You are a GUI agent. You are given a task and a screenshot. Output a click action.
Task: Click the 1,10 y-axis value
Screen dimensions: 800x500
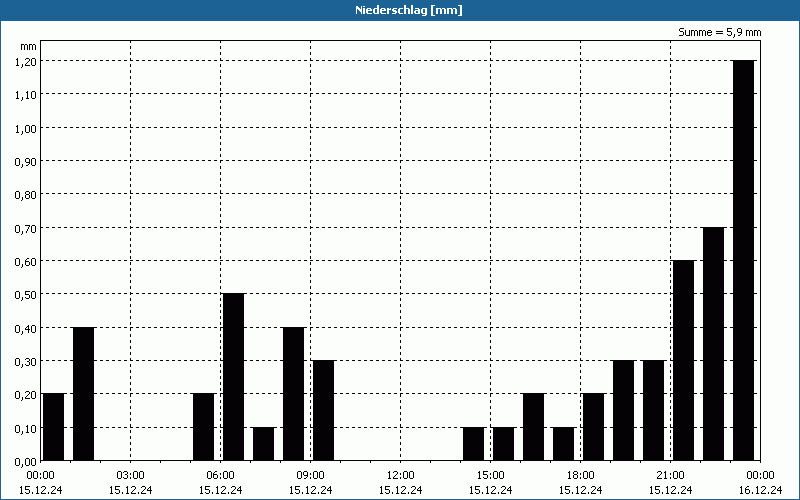click(x=25, y=94)
